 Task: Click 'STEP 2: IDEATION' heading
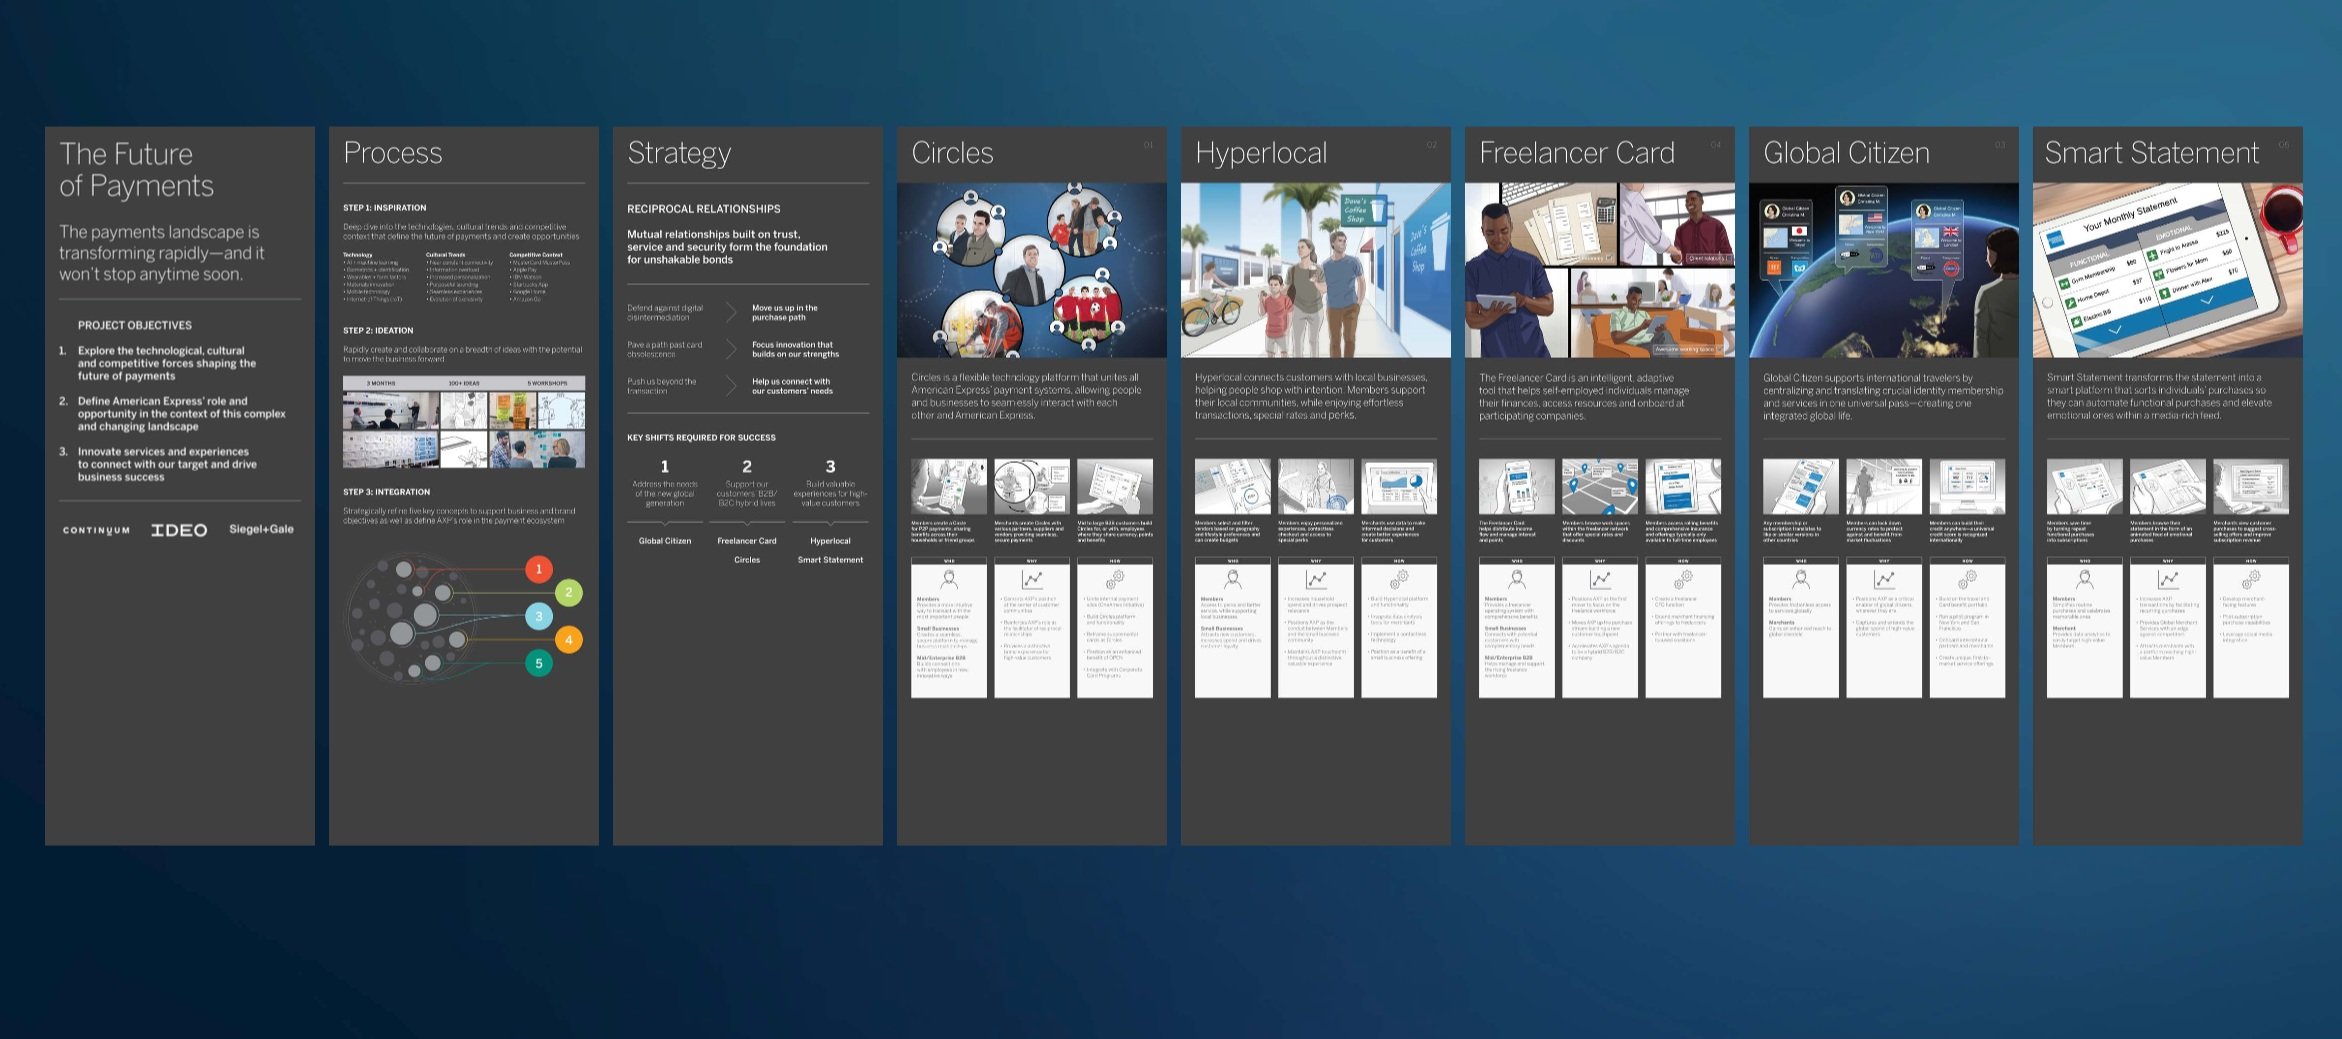(x=378, y=330)
